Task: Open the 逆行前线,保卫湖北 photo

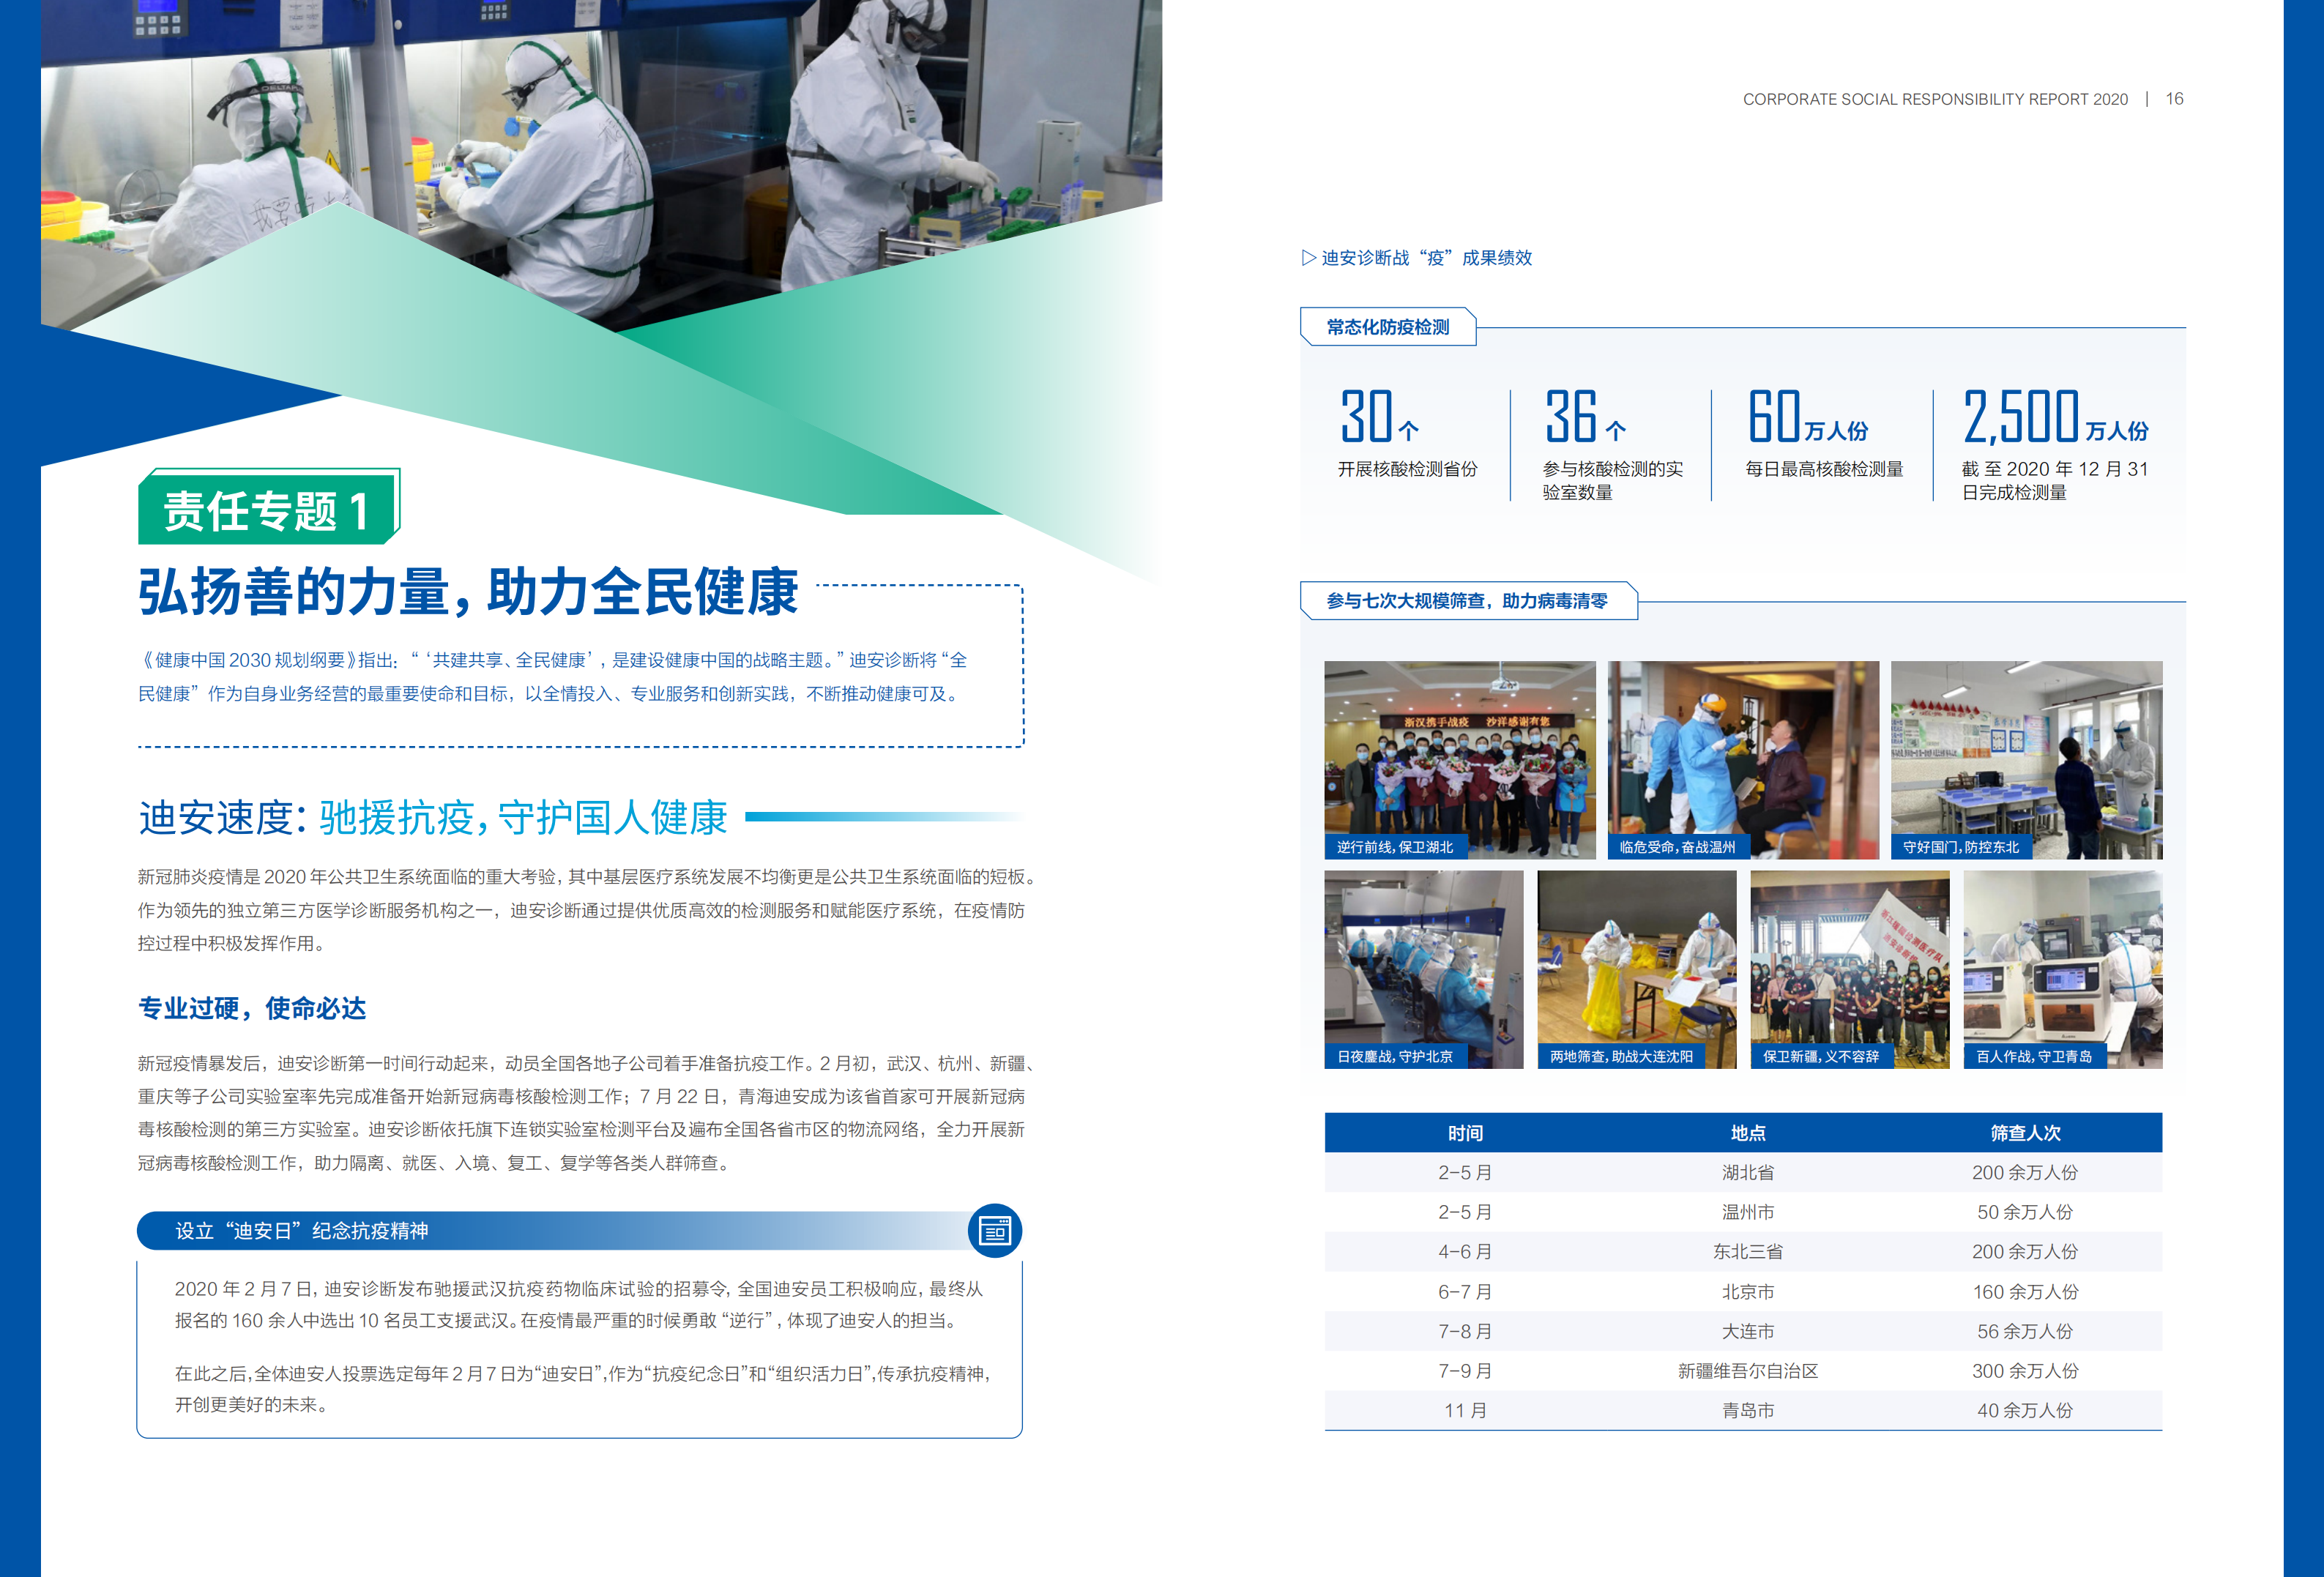Action: point(1459,759)
